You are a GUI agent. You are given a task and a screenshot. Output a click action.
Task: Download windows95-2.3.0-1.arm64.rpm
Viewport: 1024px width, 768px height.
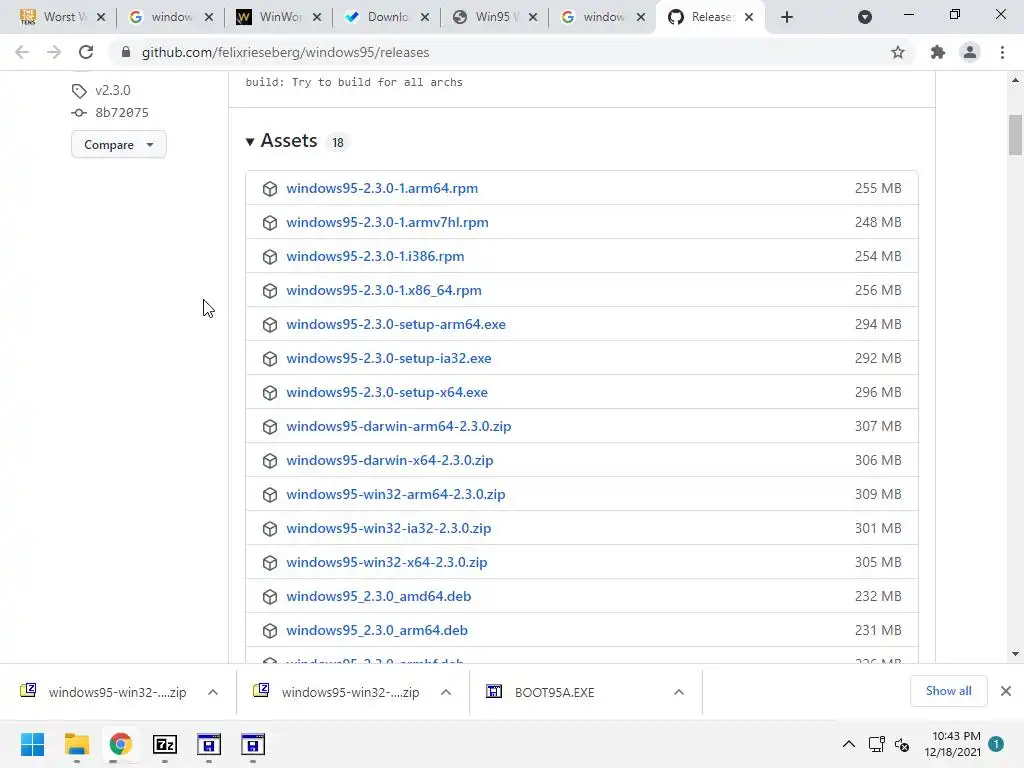pos(382,188)
